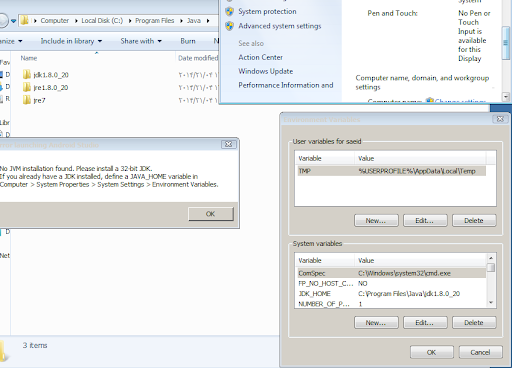Image resolution: width=512 pixels, height=368 pixels.
Task: Click the jdk1.8.0_20 file name
Action: [51, 75]
